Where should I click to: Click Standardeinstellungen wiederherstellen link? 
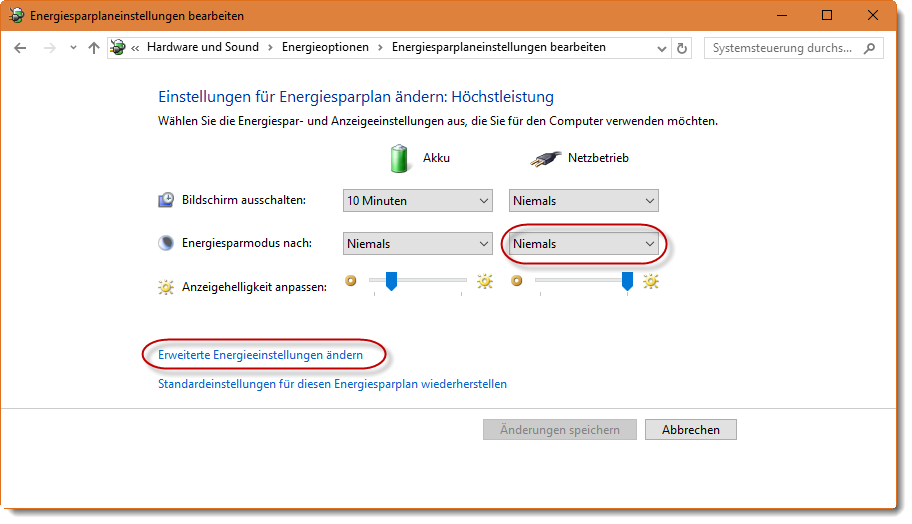click(332, 384)
